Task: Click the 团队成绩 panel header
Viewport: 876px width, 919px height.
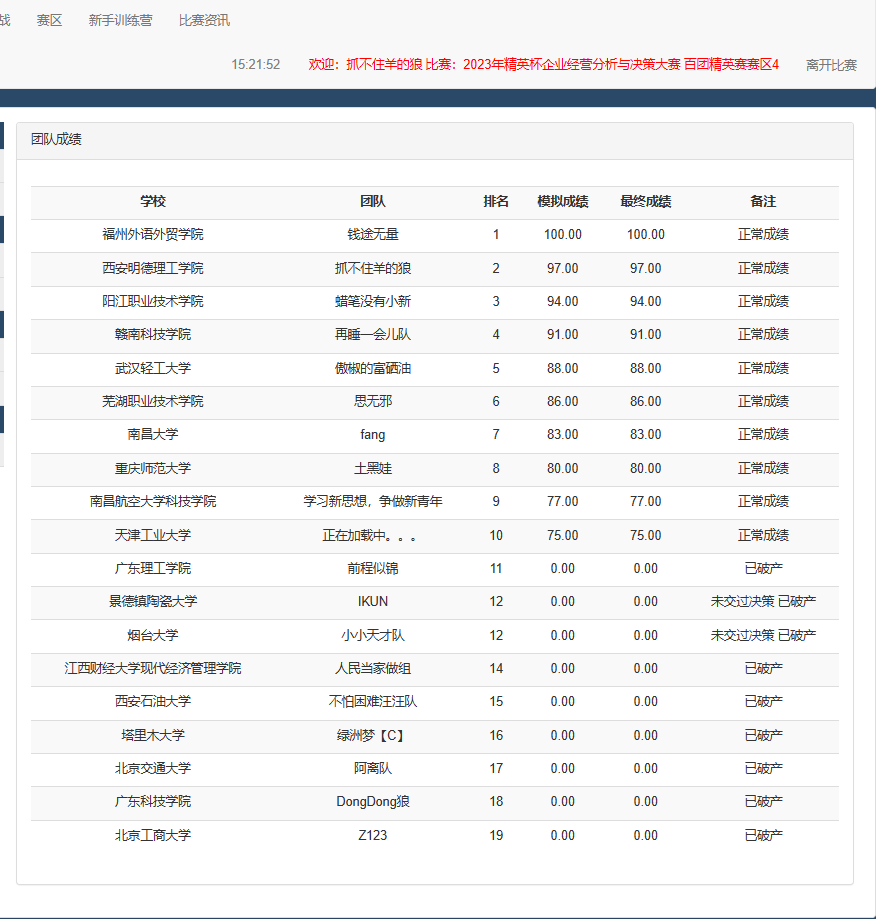Action: pos(56,140)
